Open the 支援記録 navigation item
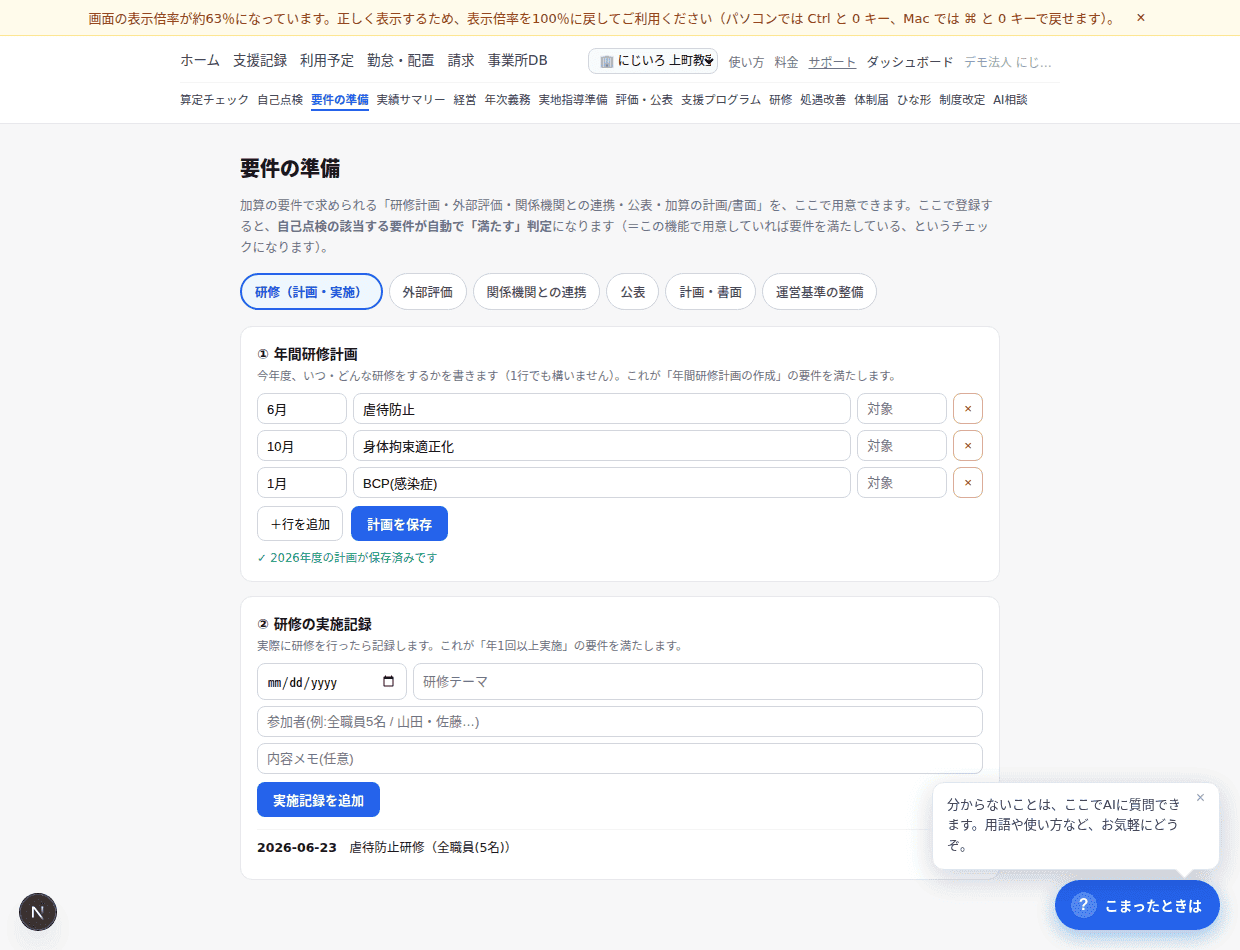This screenshot has width=1240, height=950. click(260, 61)
